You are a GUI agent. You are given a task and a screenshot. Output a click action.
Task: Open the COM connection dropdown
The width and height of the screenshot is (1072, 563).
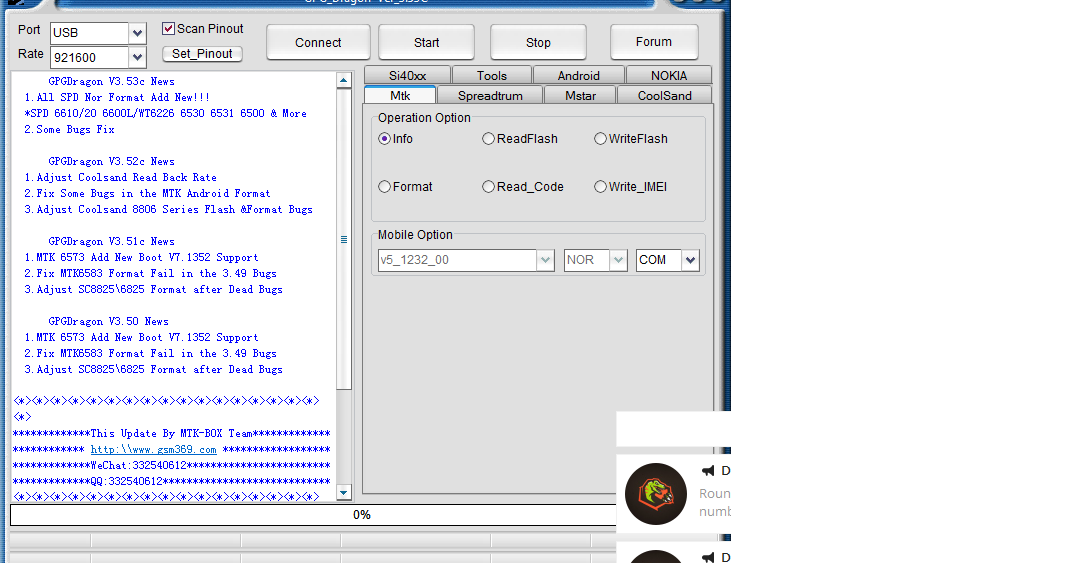click(x=691, y=260)
